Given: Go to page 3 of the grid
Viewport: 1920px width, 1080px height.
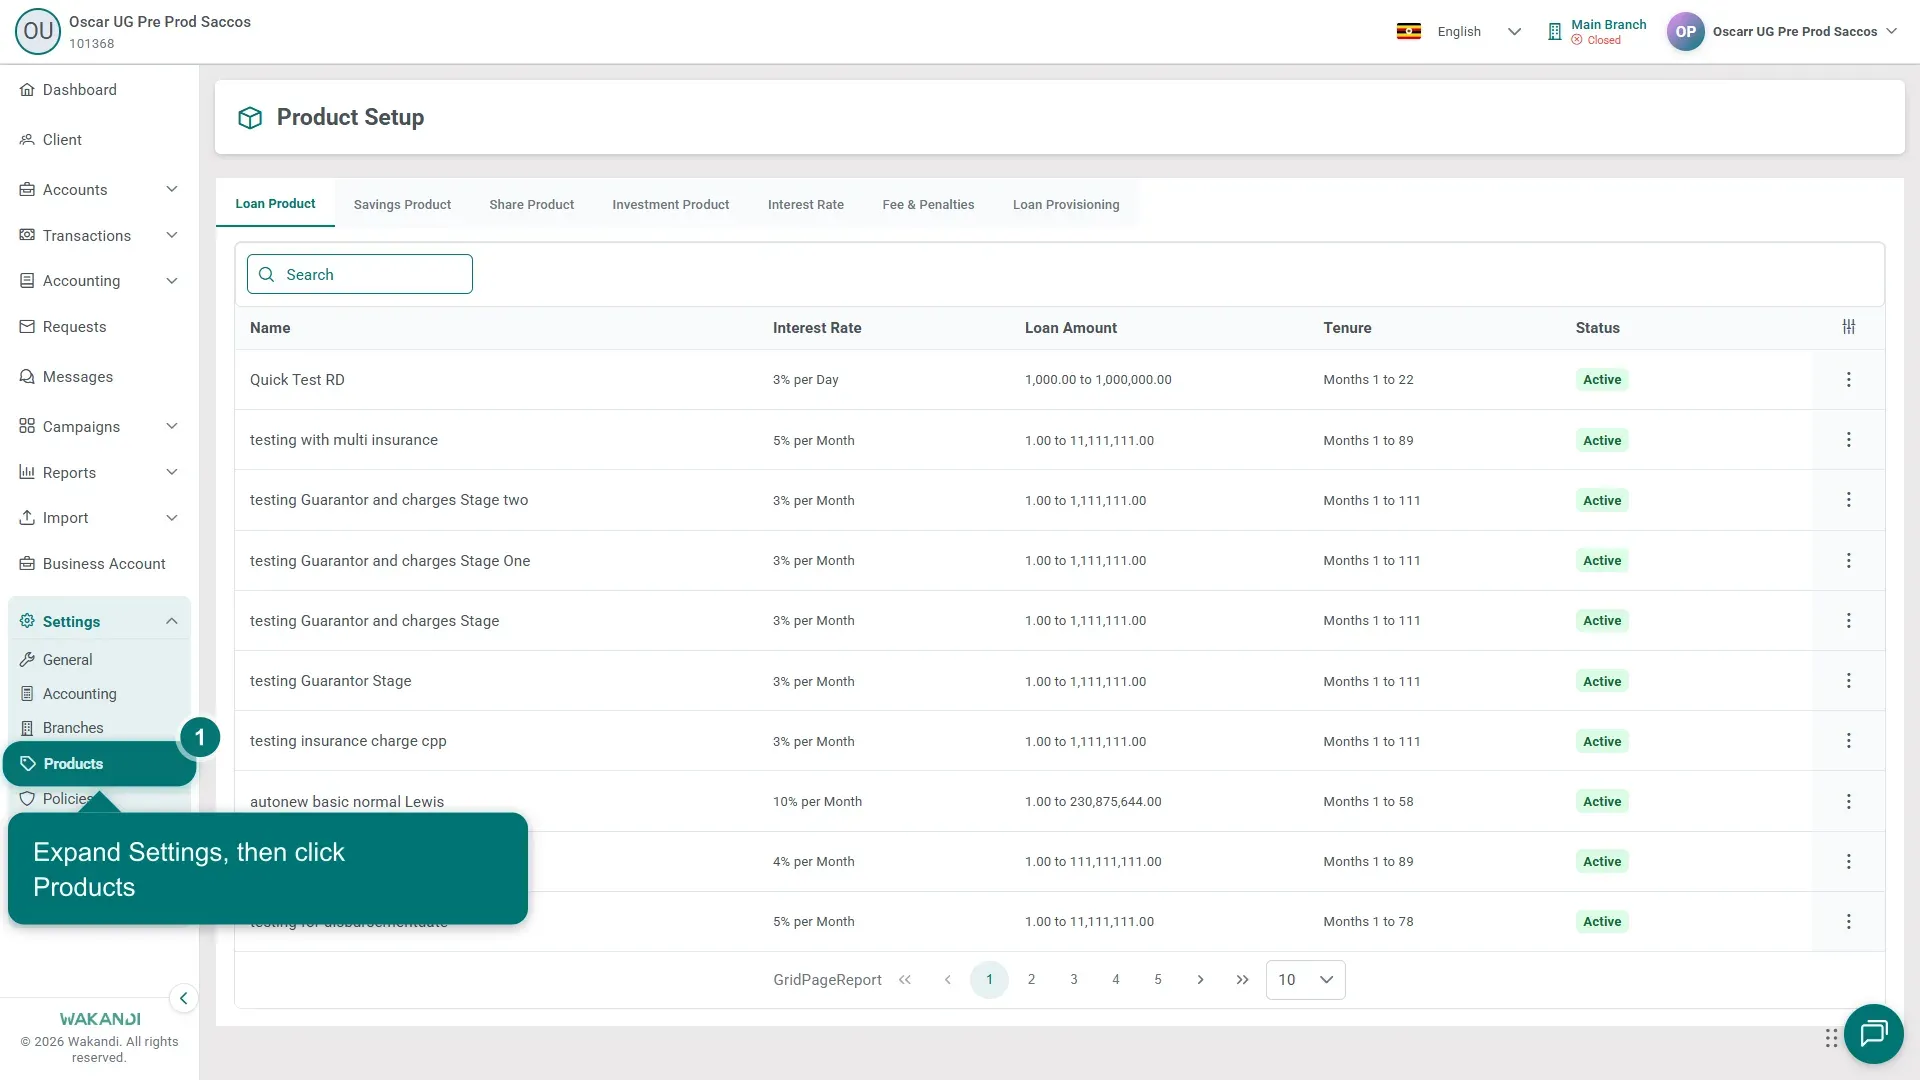Looking at the screenshot, I should point(1074,980).
